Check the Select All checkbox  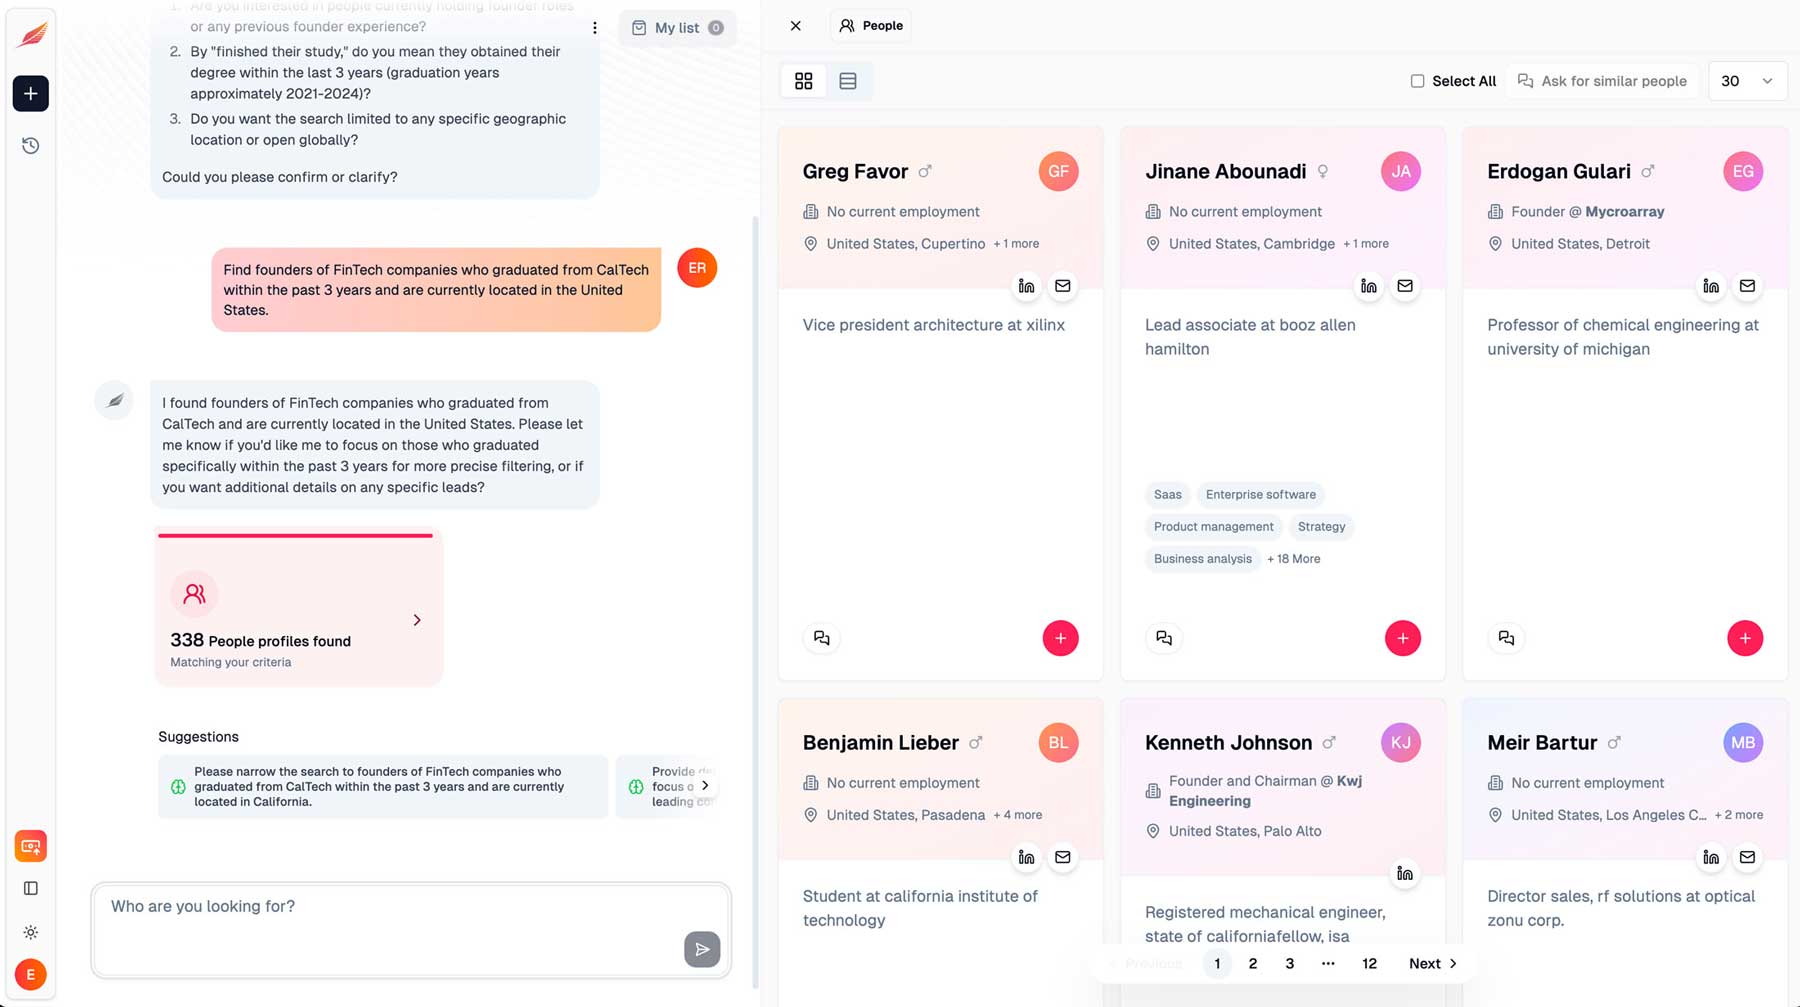point(1417,81)
